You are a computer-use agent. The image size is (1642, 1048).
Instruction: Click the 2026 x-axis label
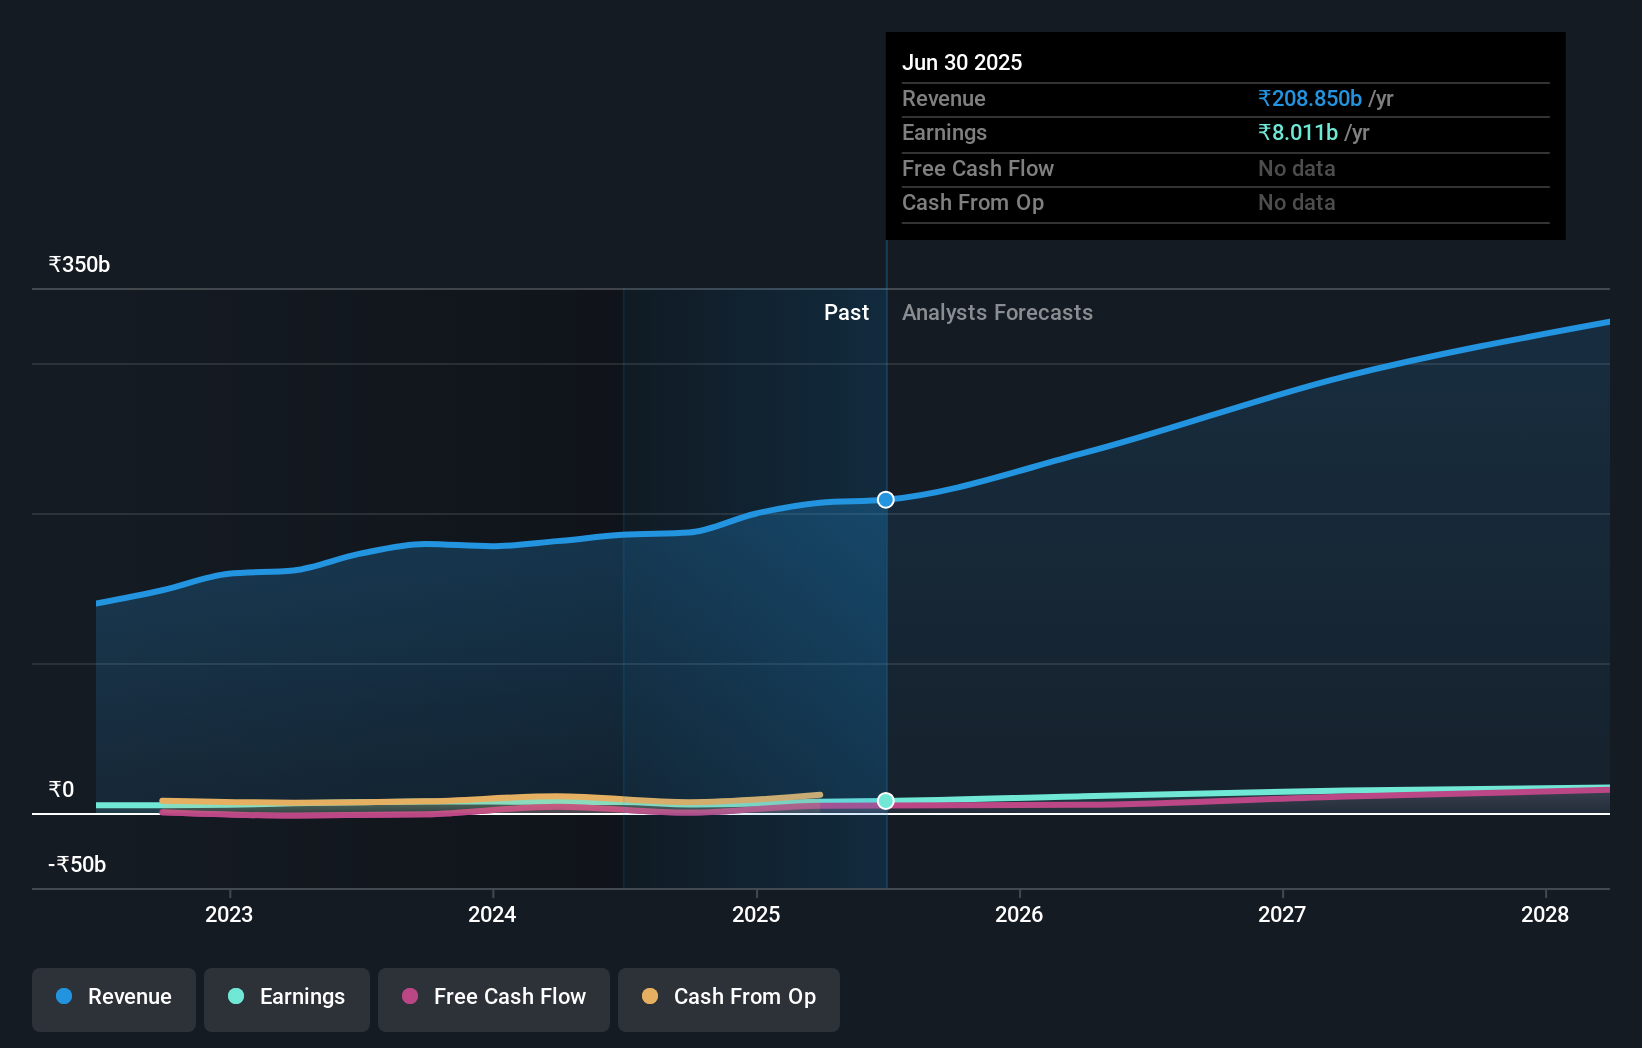click(1019, 914)
